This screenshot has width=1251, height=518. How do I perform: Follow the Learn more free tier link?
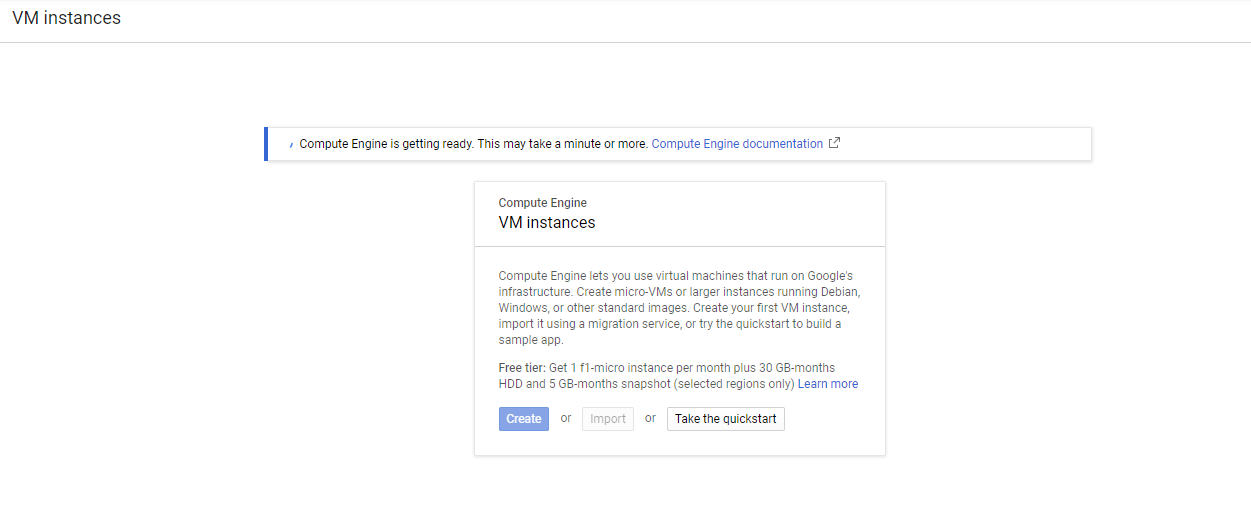pos(827,384)
